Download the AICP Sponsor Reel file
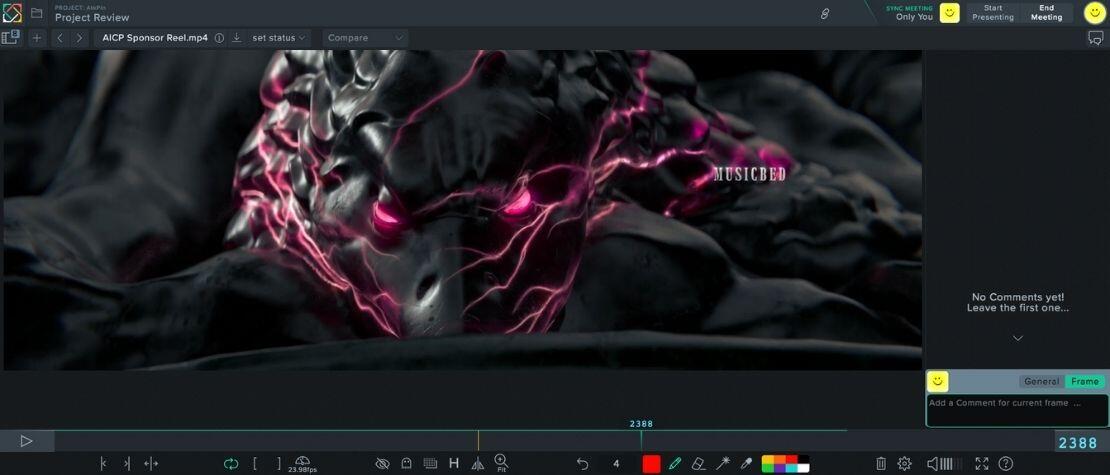This screenshot has width=1110, height=475. 237,38
